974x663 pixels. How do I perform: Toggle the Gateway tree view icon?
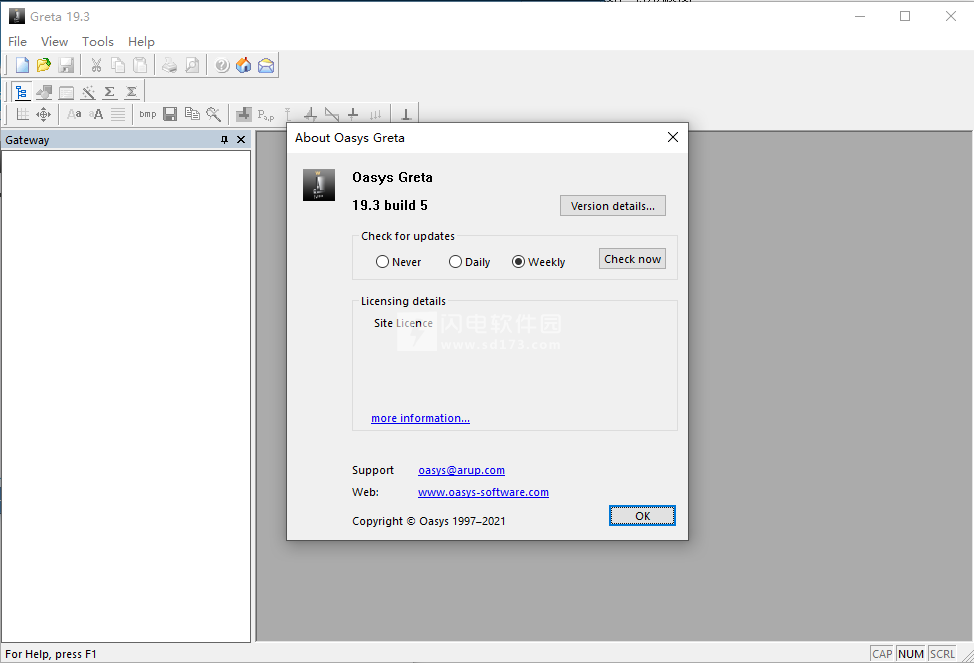click(x=22, y=93)
